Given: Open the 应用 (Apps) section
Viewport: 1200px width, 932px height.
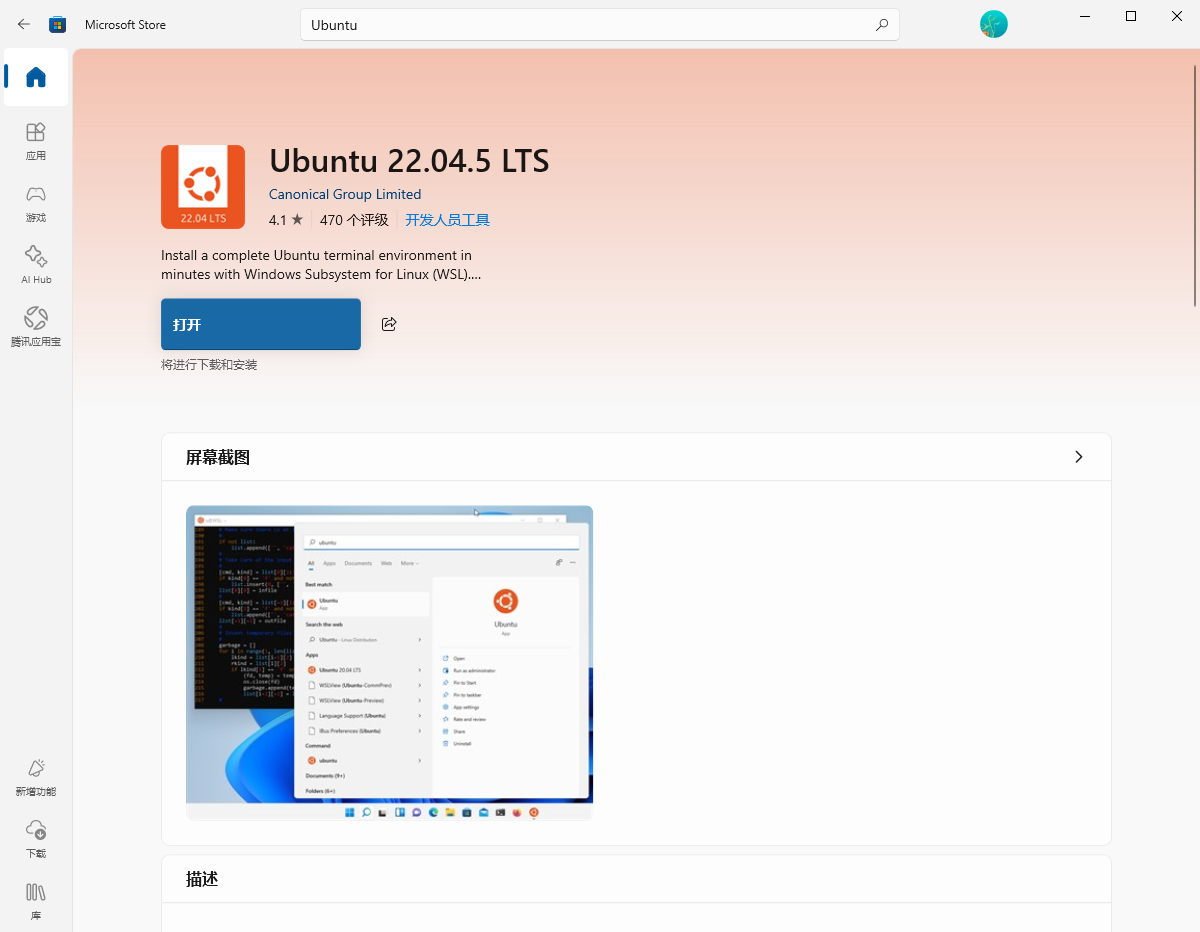Looking at the screenshot, I should 36,141.
